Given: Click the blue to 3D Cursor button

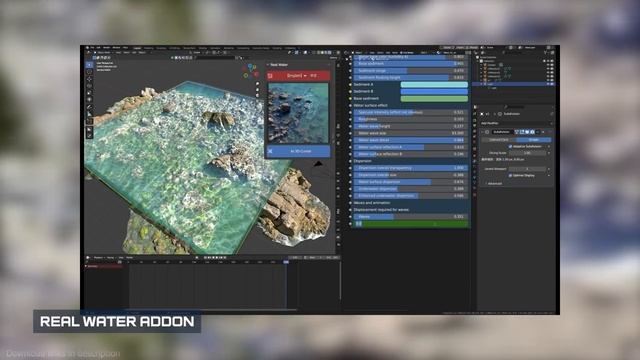Looking at the screenshot, I should coord(298,151).
